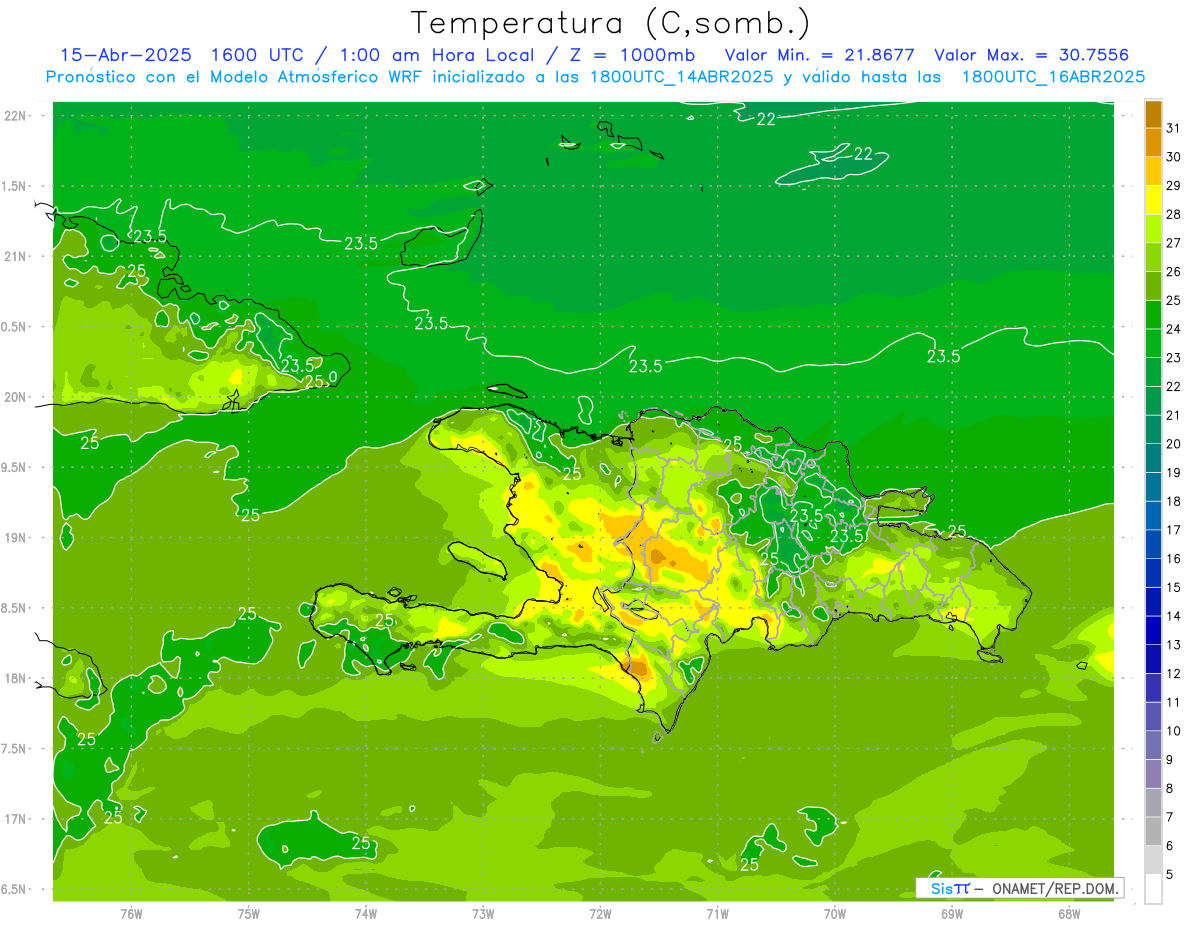Click the "71W" longitude axis label

[717, 914]
